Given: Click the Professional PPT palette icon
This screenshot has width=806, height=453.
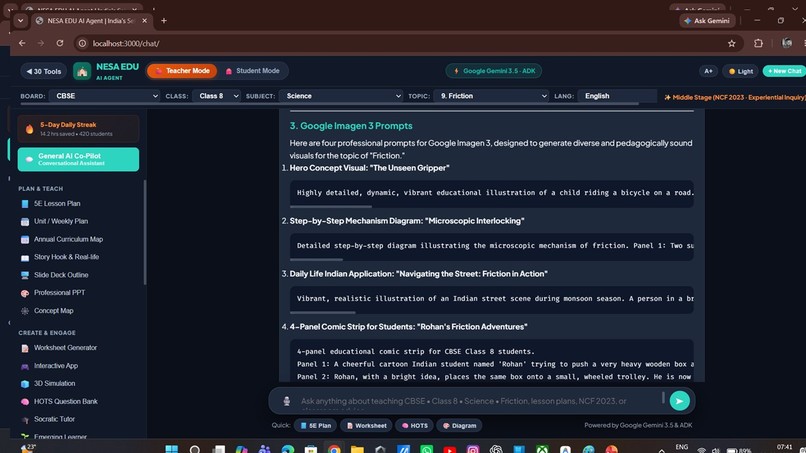Looking at the screenshot, I should point(25,293).
